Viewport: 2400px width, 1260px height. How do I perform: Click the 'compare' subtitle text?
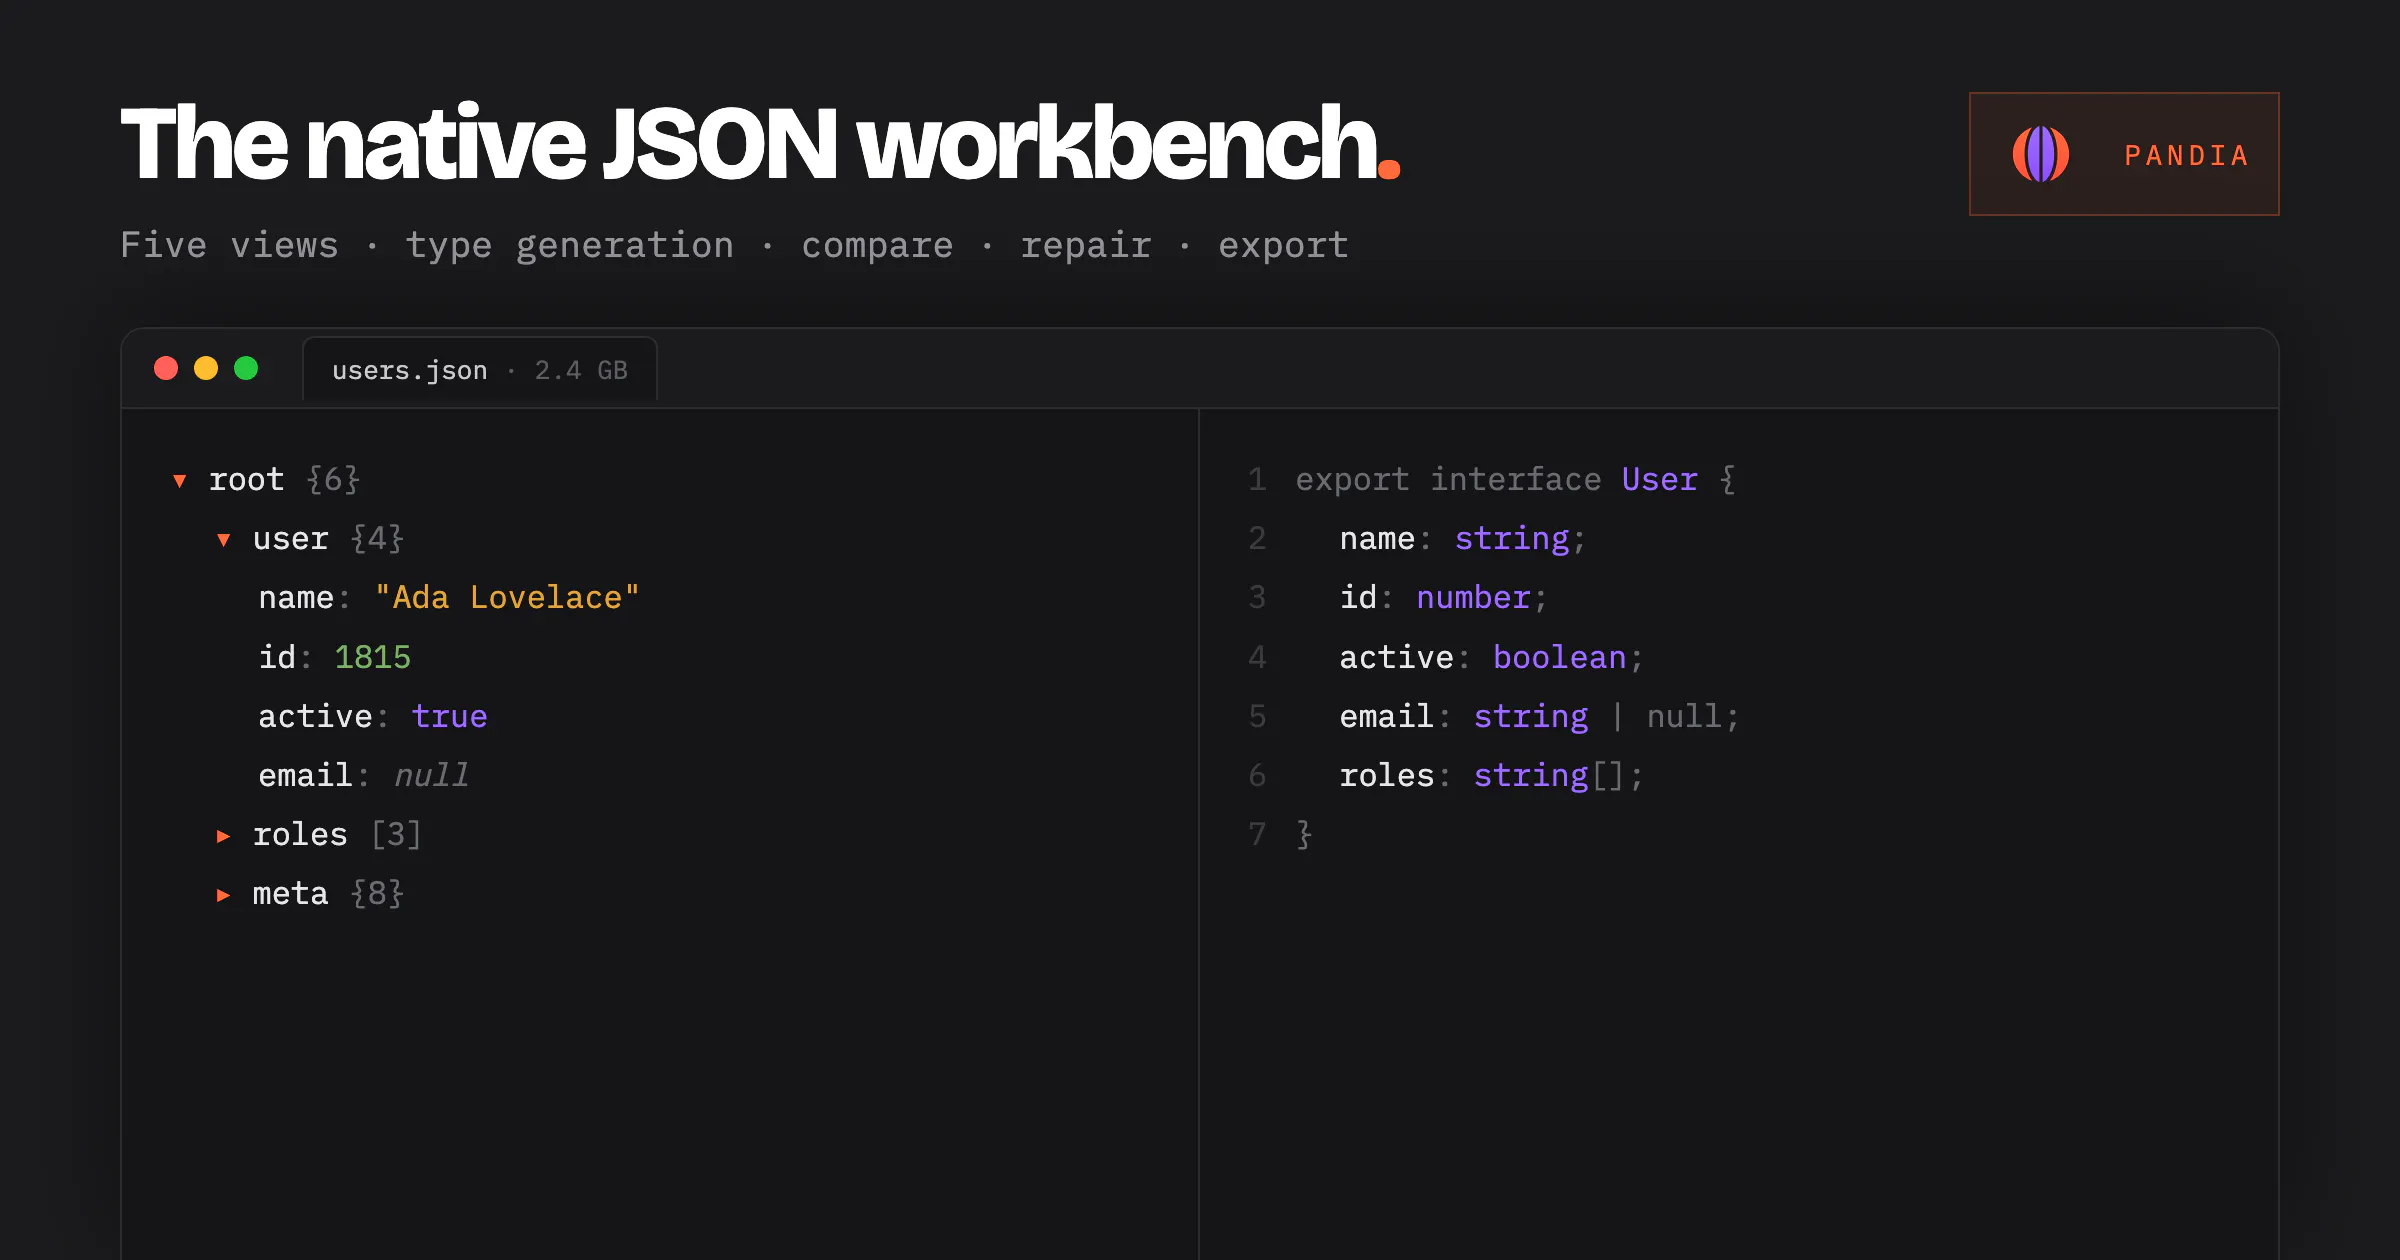point(877,247)
